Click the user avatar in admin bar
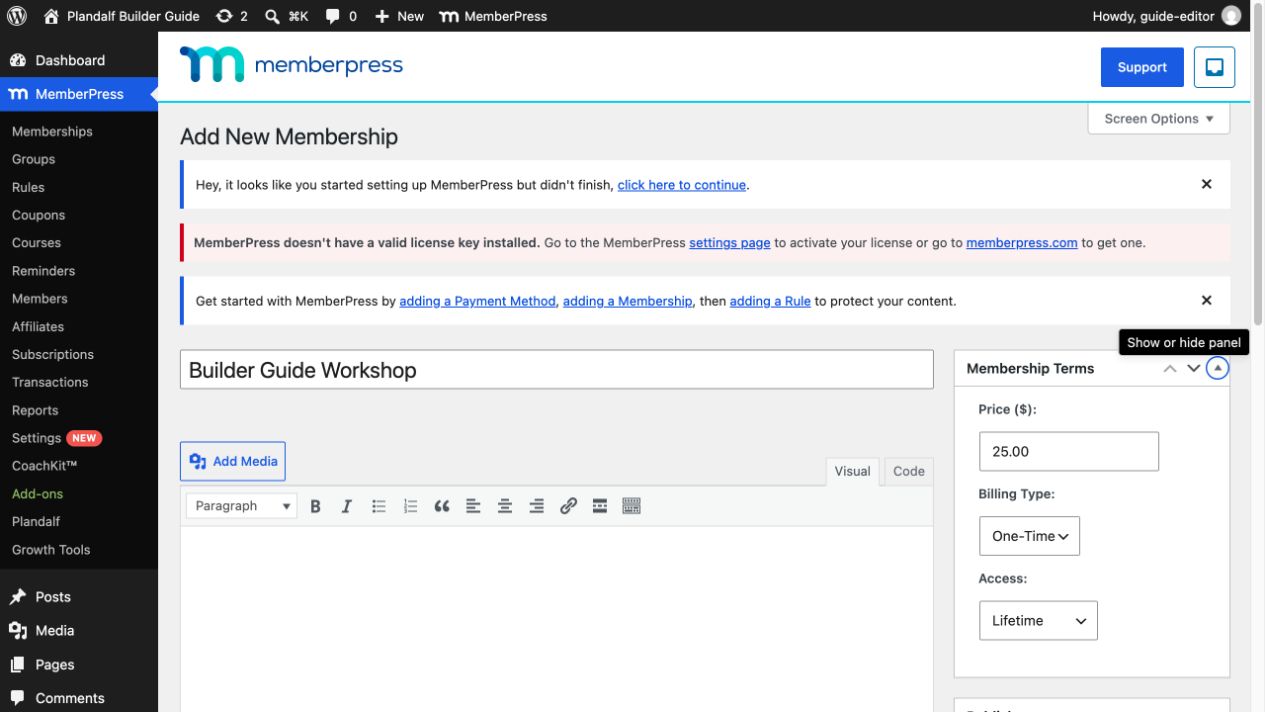Image resolution: width=1265 pixels, height=712 pixels. tap(1232, 16)
